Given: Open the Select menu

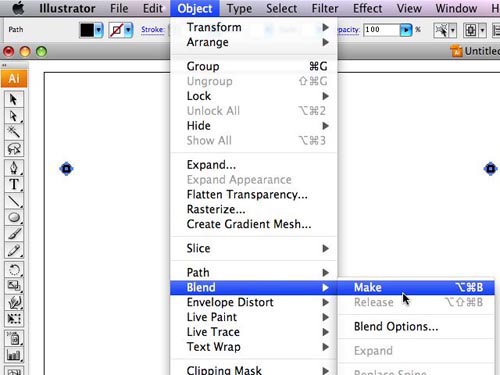Looking at the screenshot, I should click(x=281, y=8).
